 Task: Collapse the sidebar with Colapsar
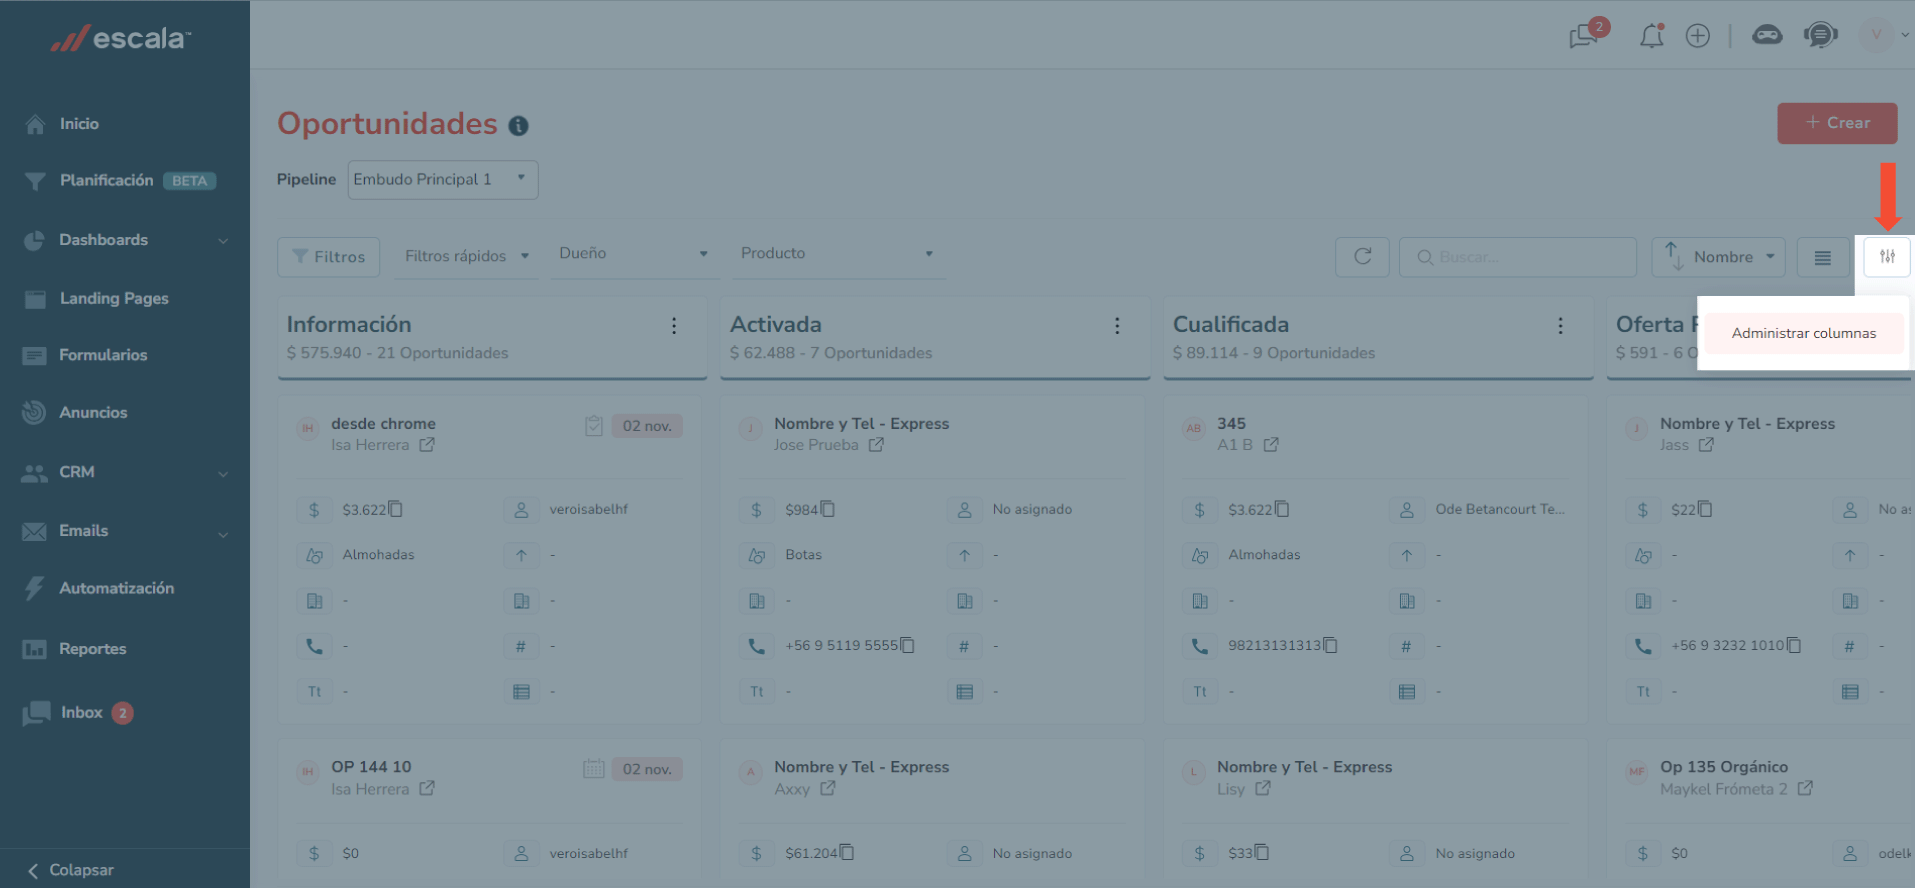coord(70,870)
